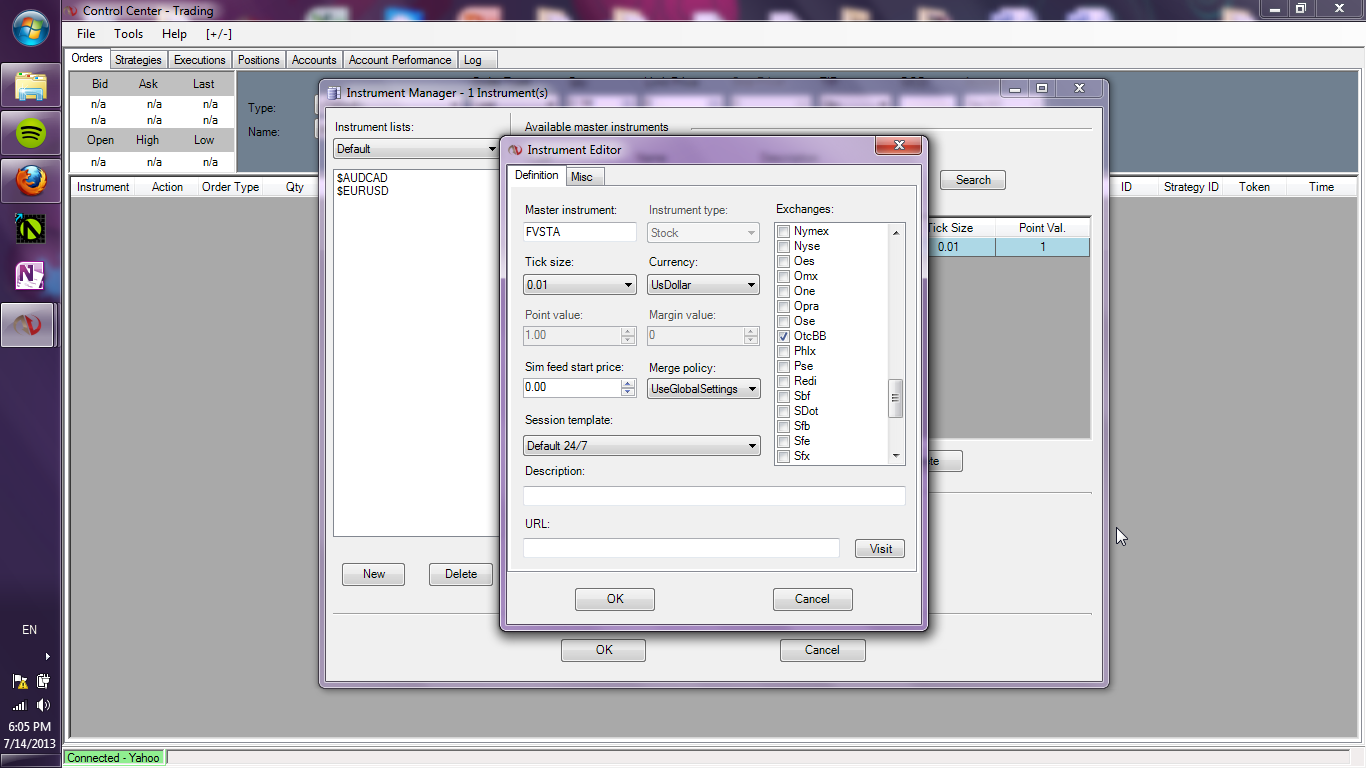Viewport: 1366px width, 768px height.
Task: Switch to the Strategies tab
Action: (x=138, y=60)
